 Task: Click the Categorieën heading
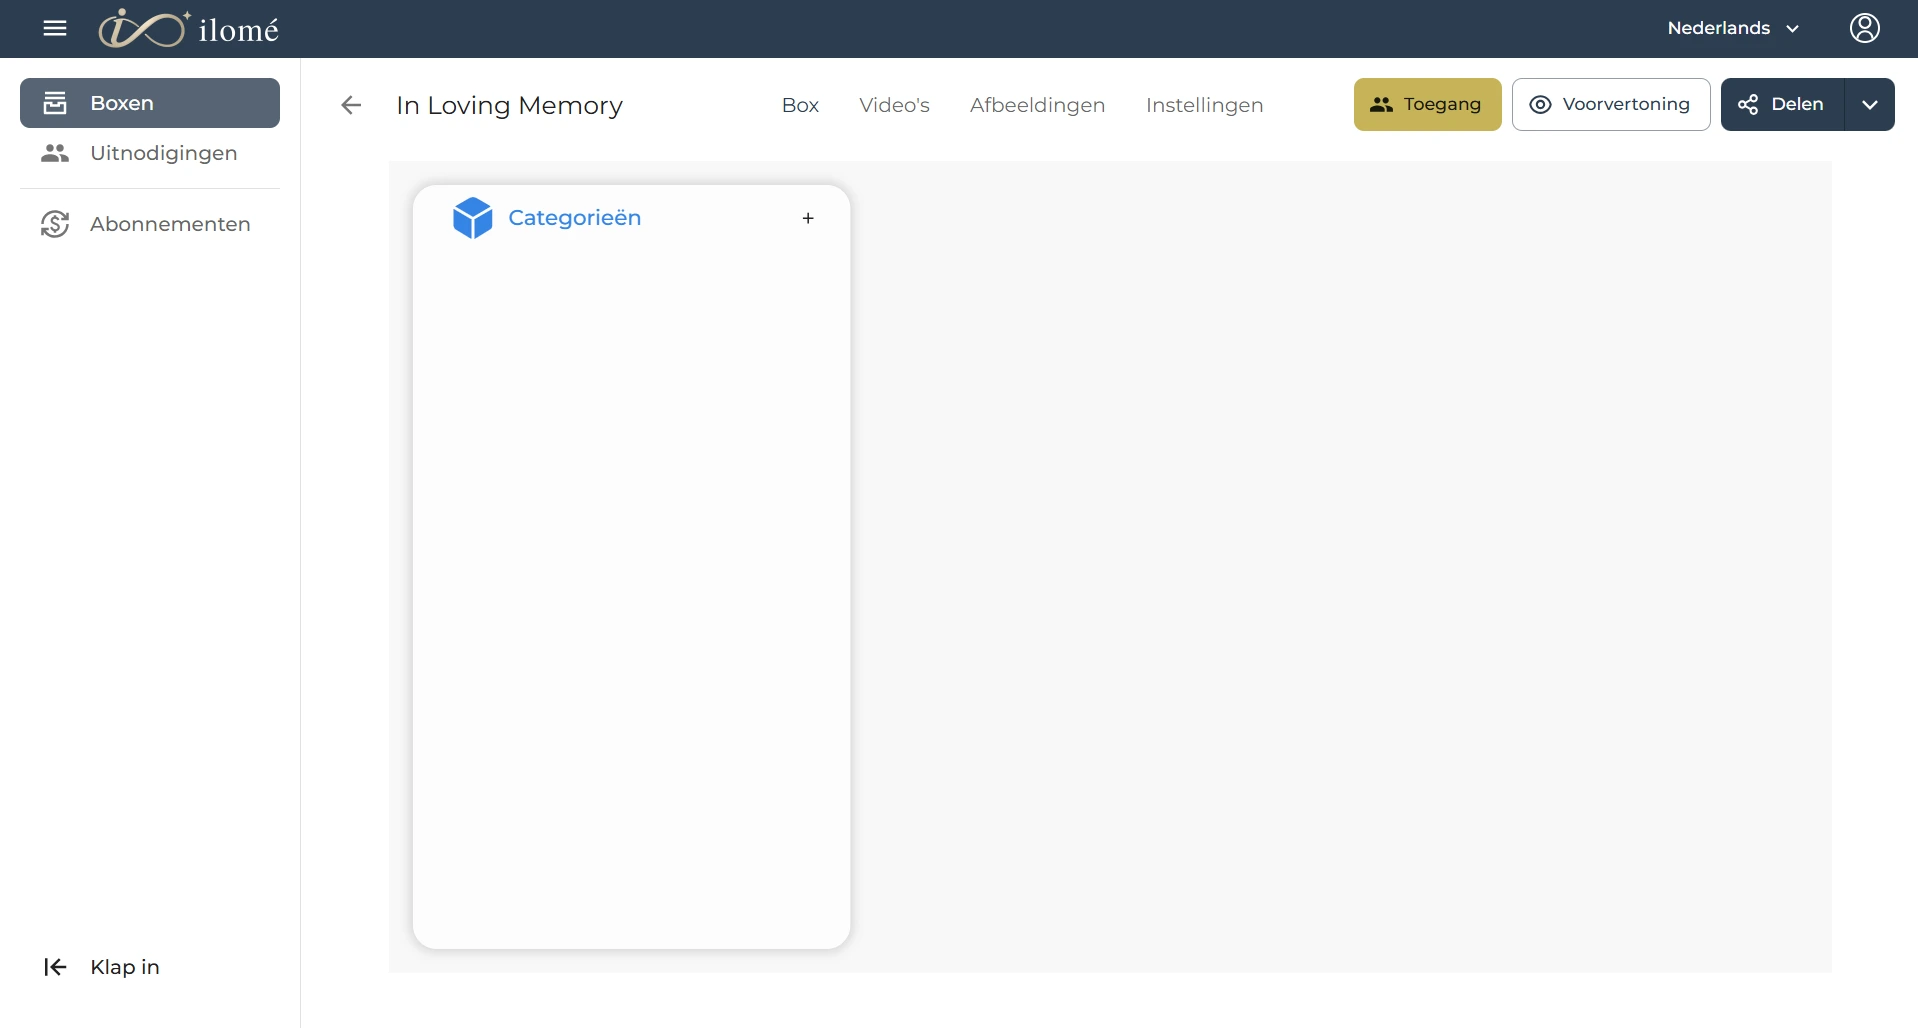[575, 218]
